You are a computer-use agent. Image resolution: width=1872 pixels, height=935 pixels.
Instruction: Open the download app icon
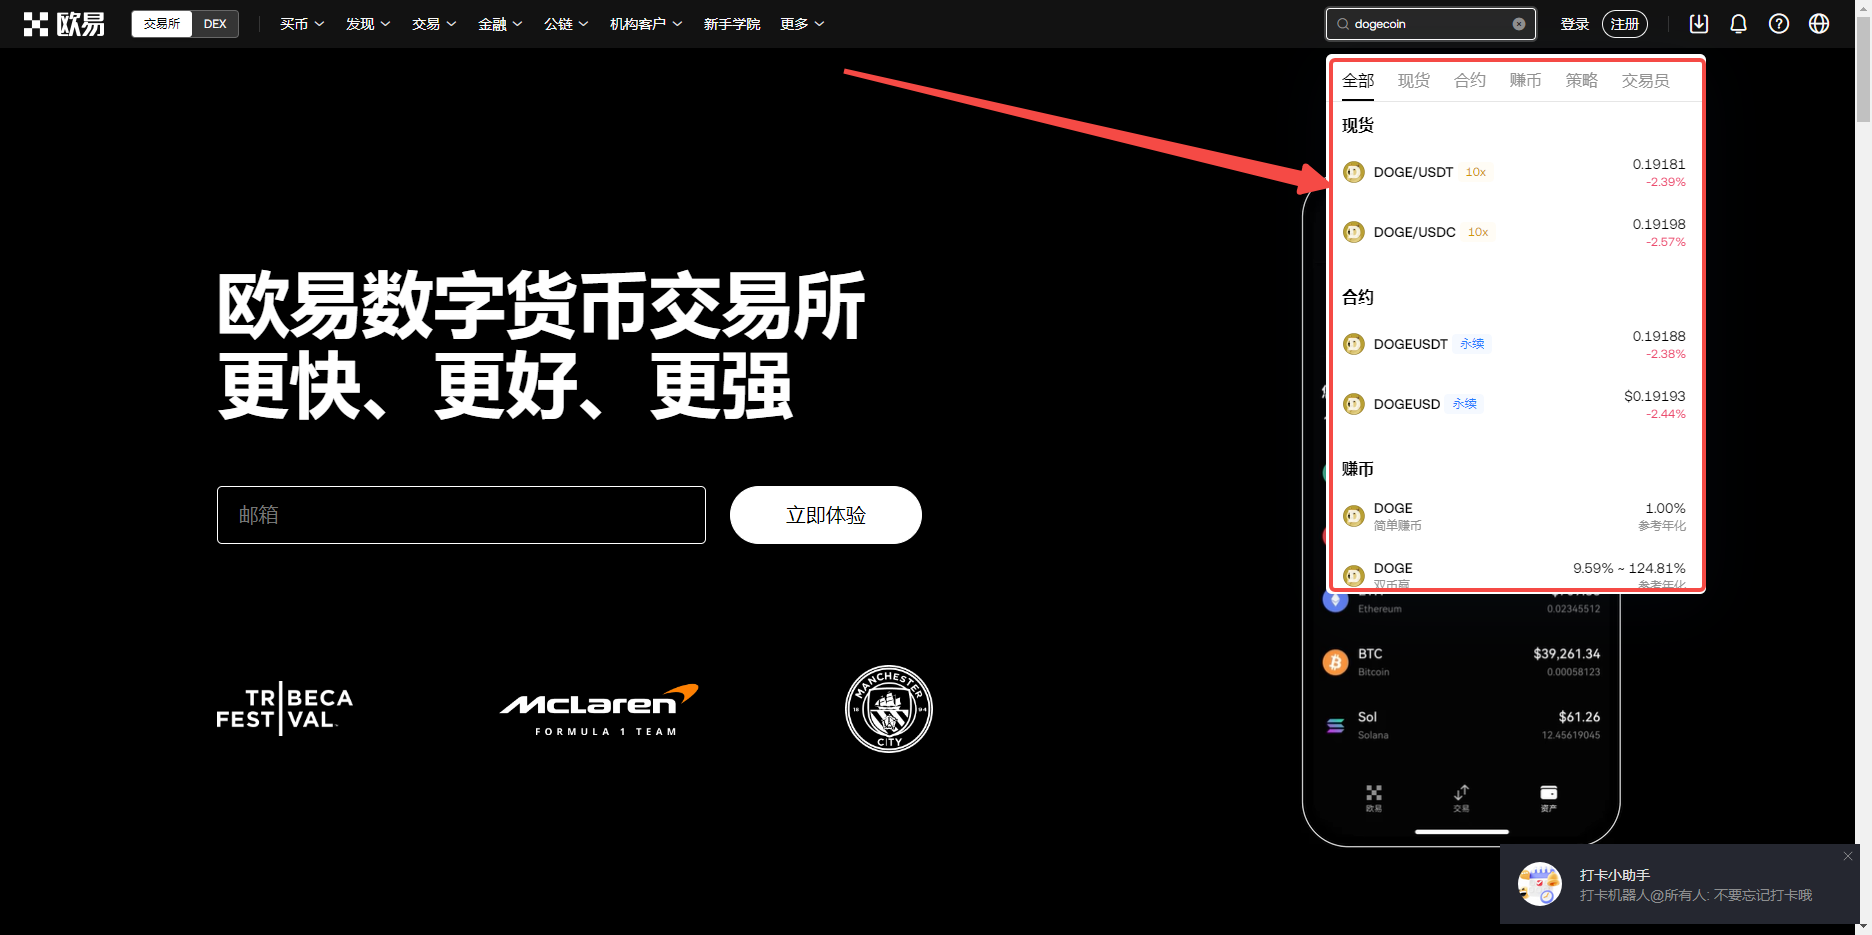pos(1698,24)
